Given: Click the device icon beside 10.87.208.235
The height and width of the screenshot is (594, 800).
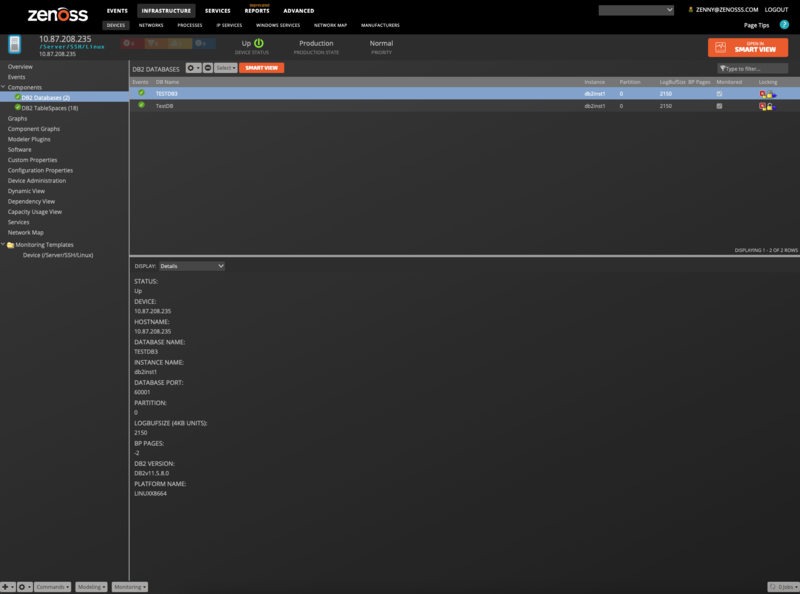Looking at the screenshot, I should click(x=15, y=44).
